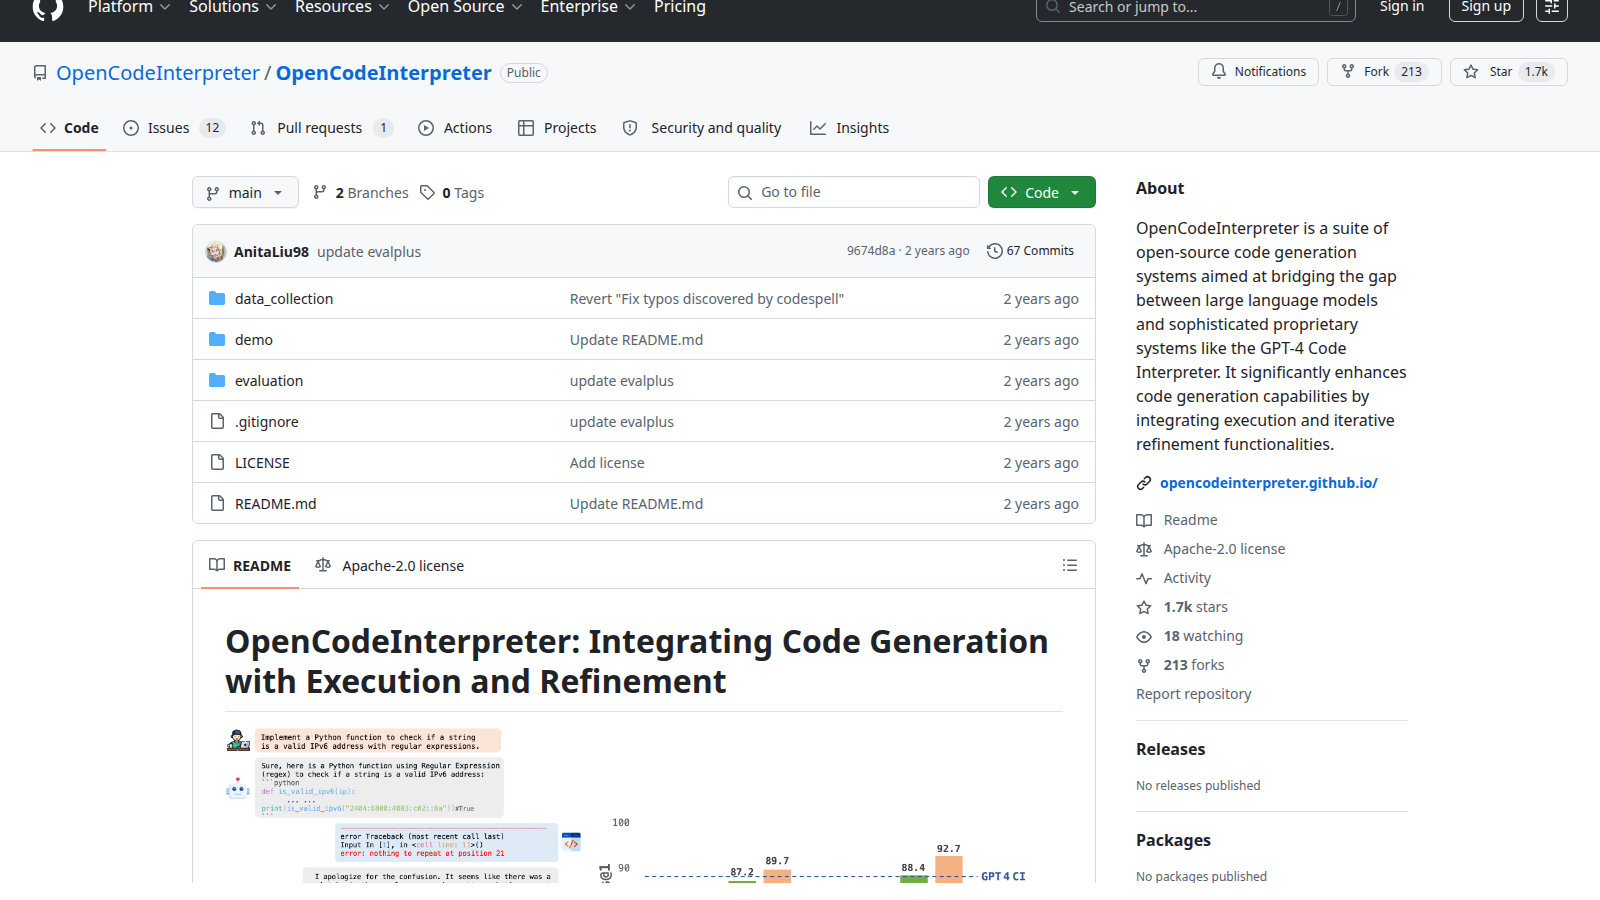Select the README tab
The width and height of the screenshot is (1600, 900).
(x=250, y=565)
